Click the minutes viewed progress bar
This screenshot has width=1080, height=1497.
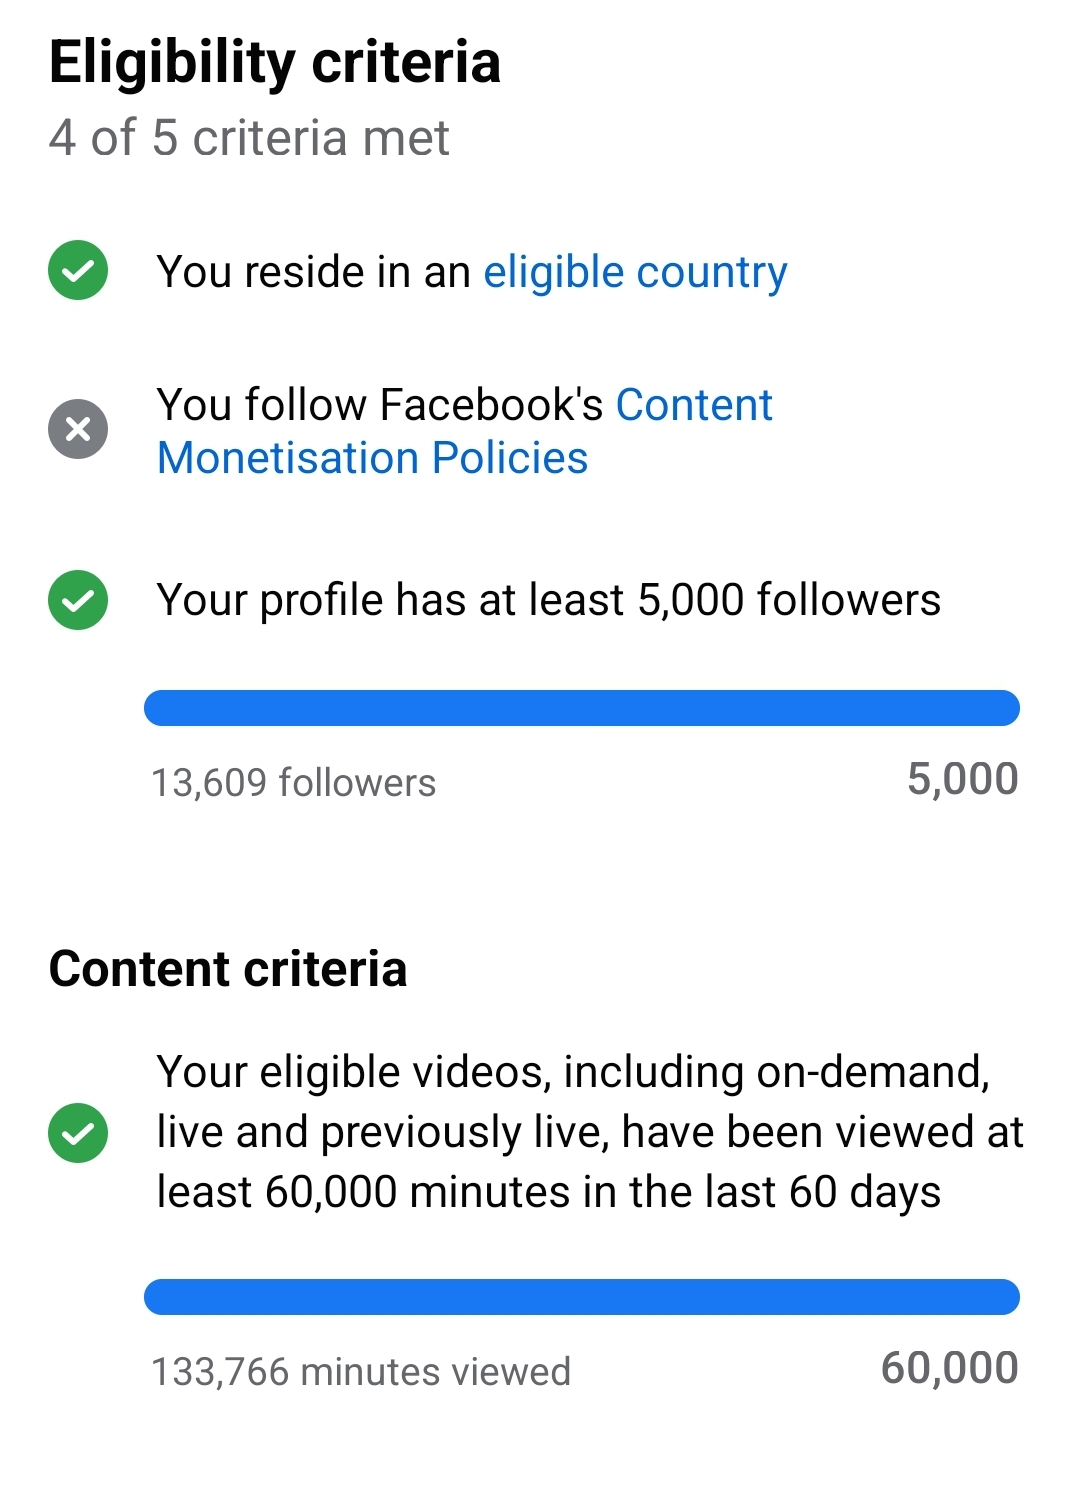(x=581, y=1297)
